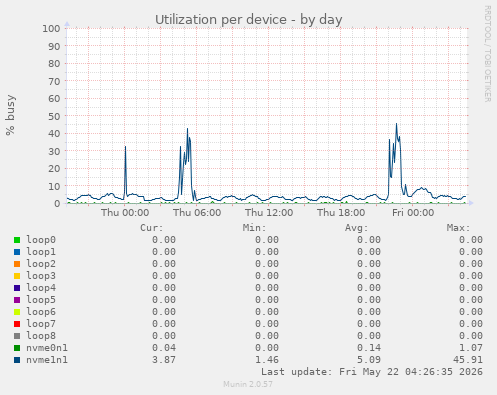The width and height of the screenshot is (497, 395).
Task: Click the Thu 06:00 time axis label
Action: 197,212
